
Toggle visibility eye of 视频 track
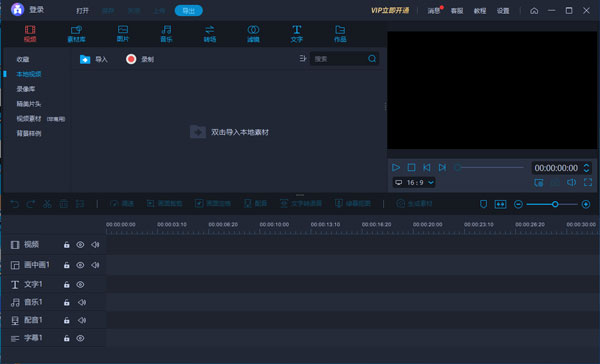[80, 245]
